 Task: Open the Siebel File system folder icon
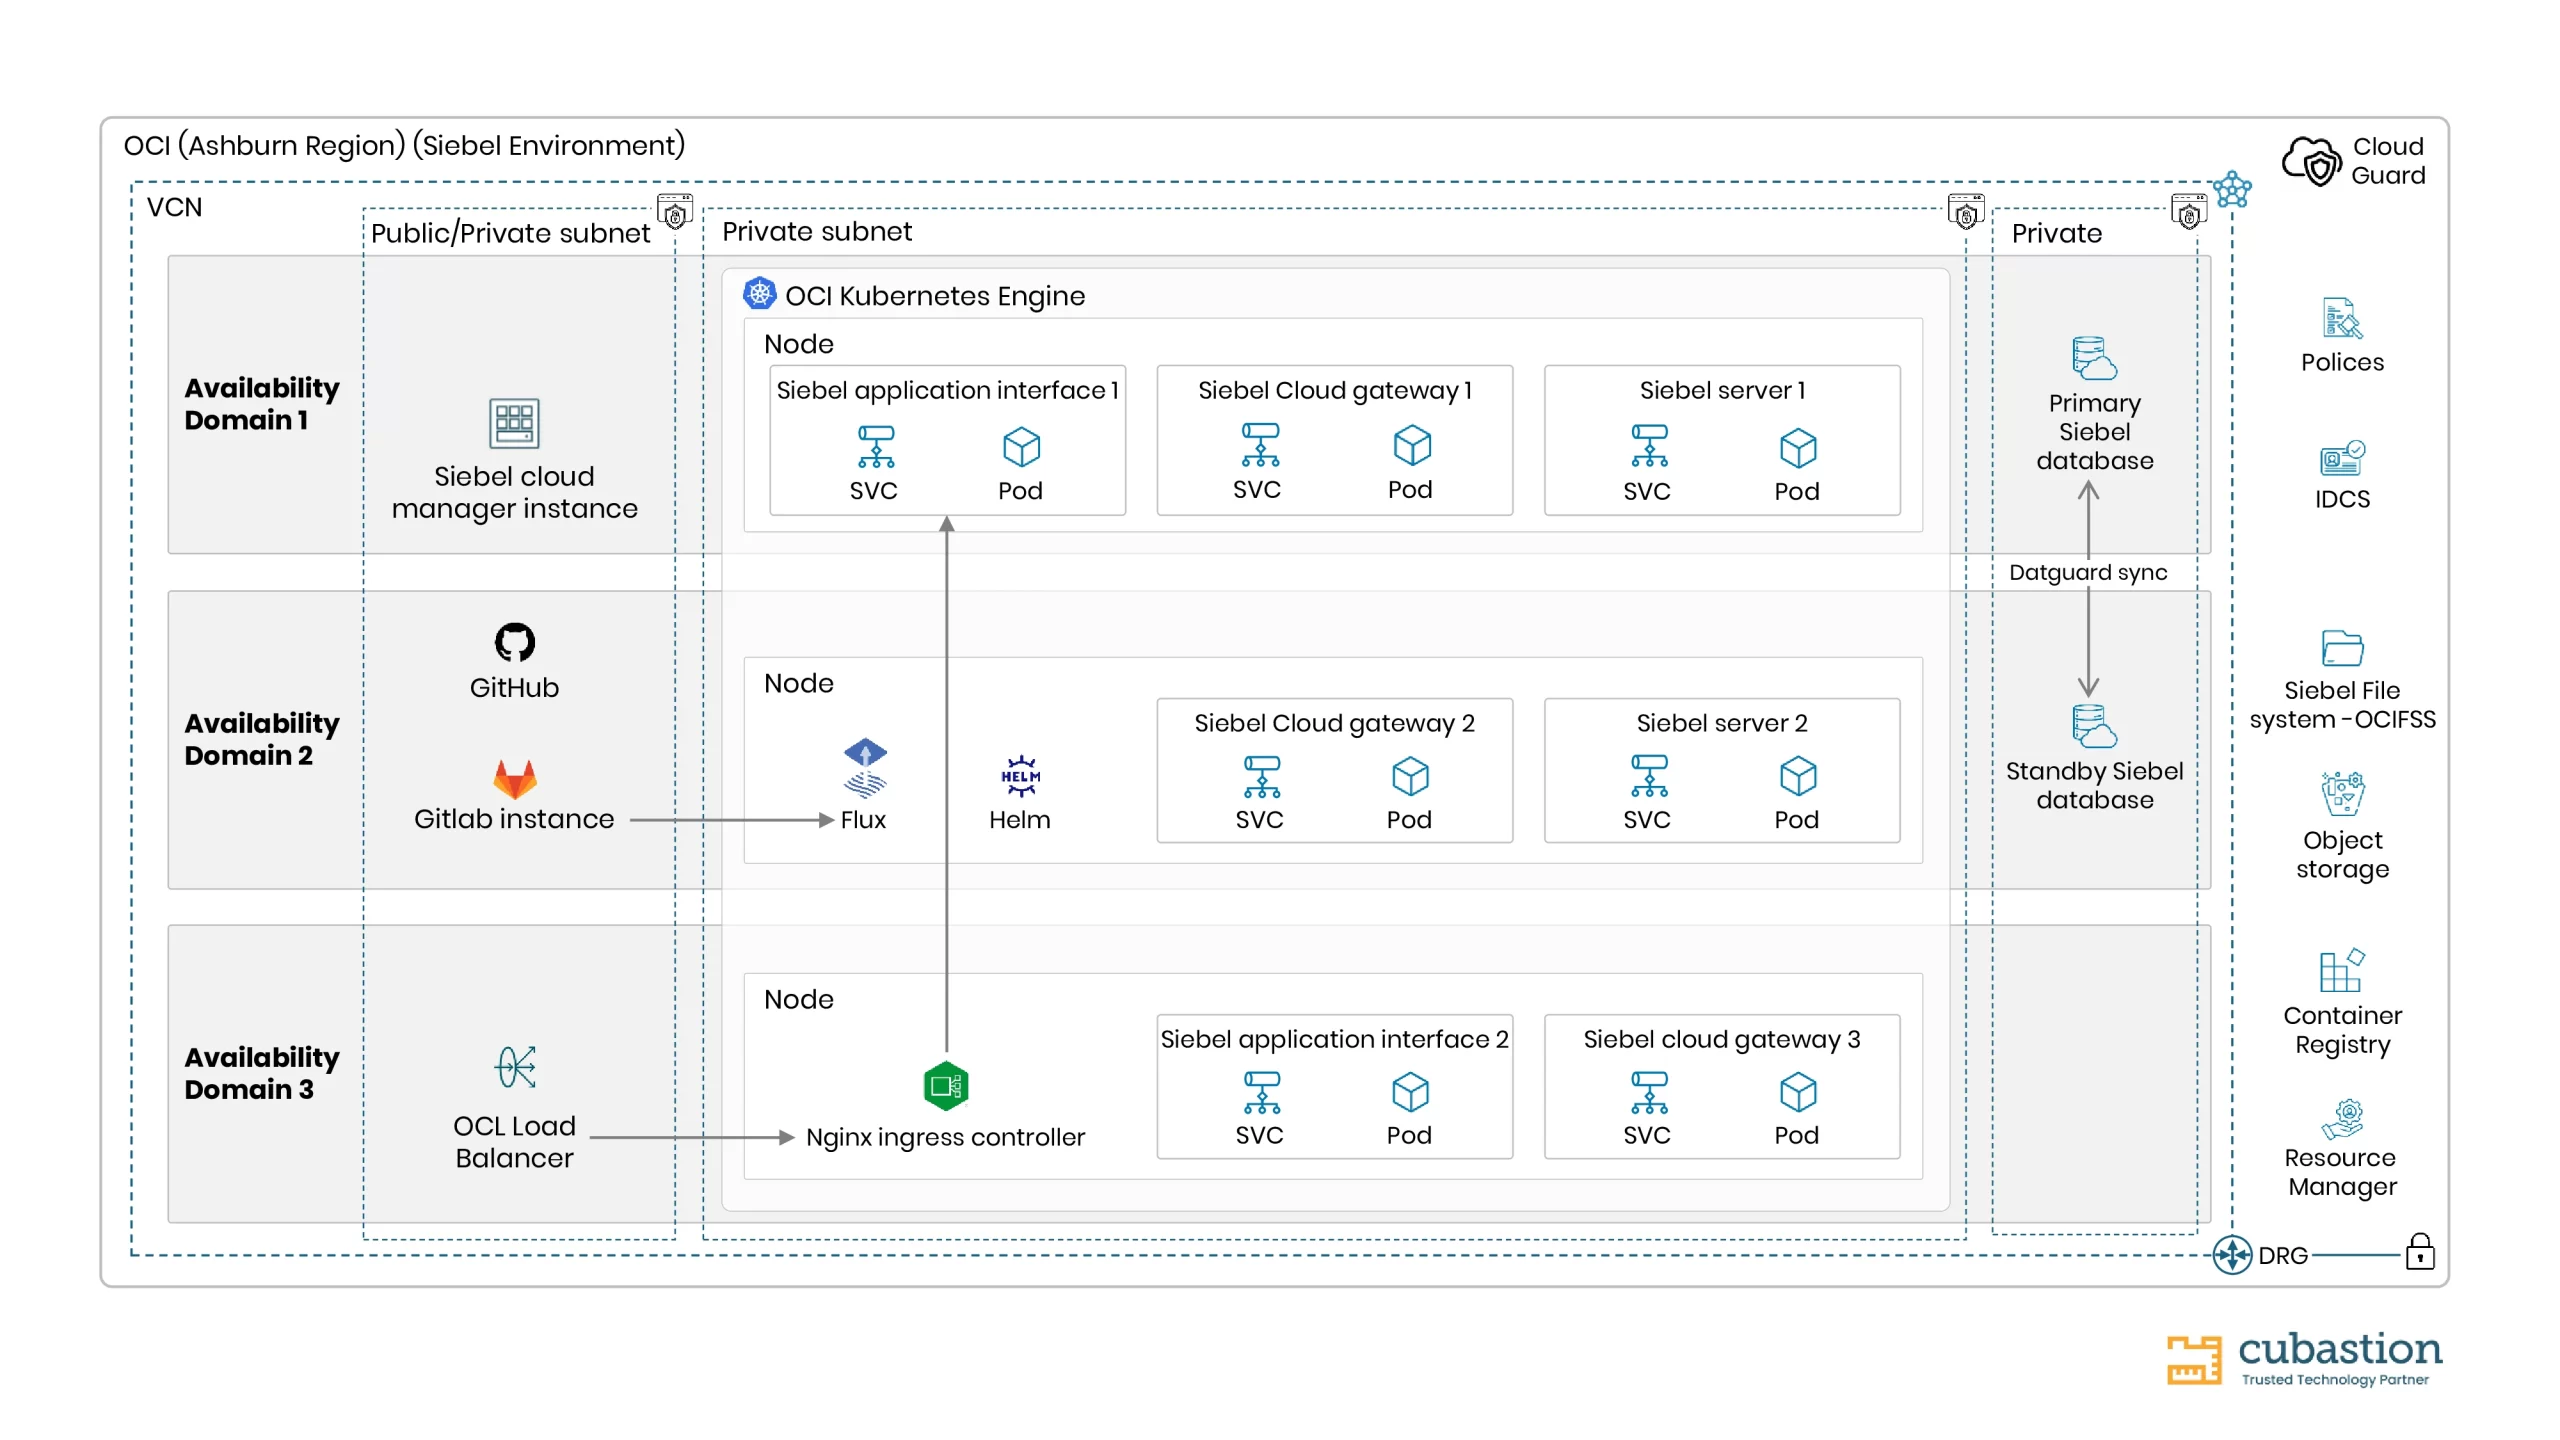(2342, 648)
